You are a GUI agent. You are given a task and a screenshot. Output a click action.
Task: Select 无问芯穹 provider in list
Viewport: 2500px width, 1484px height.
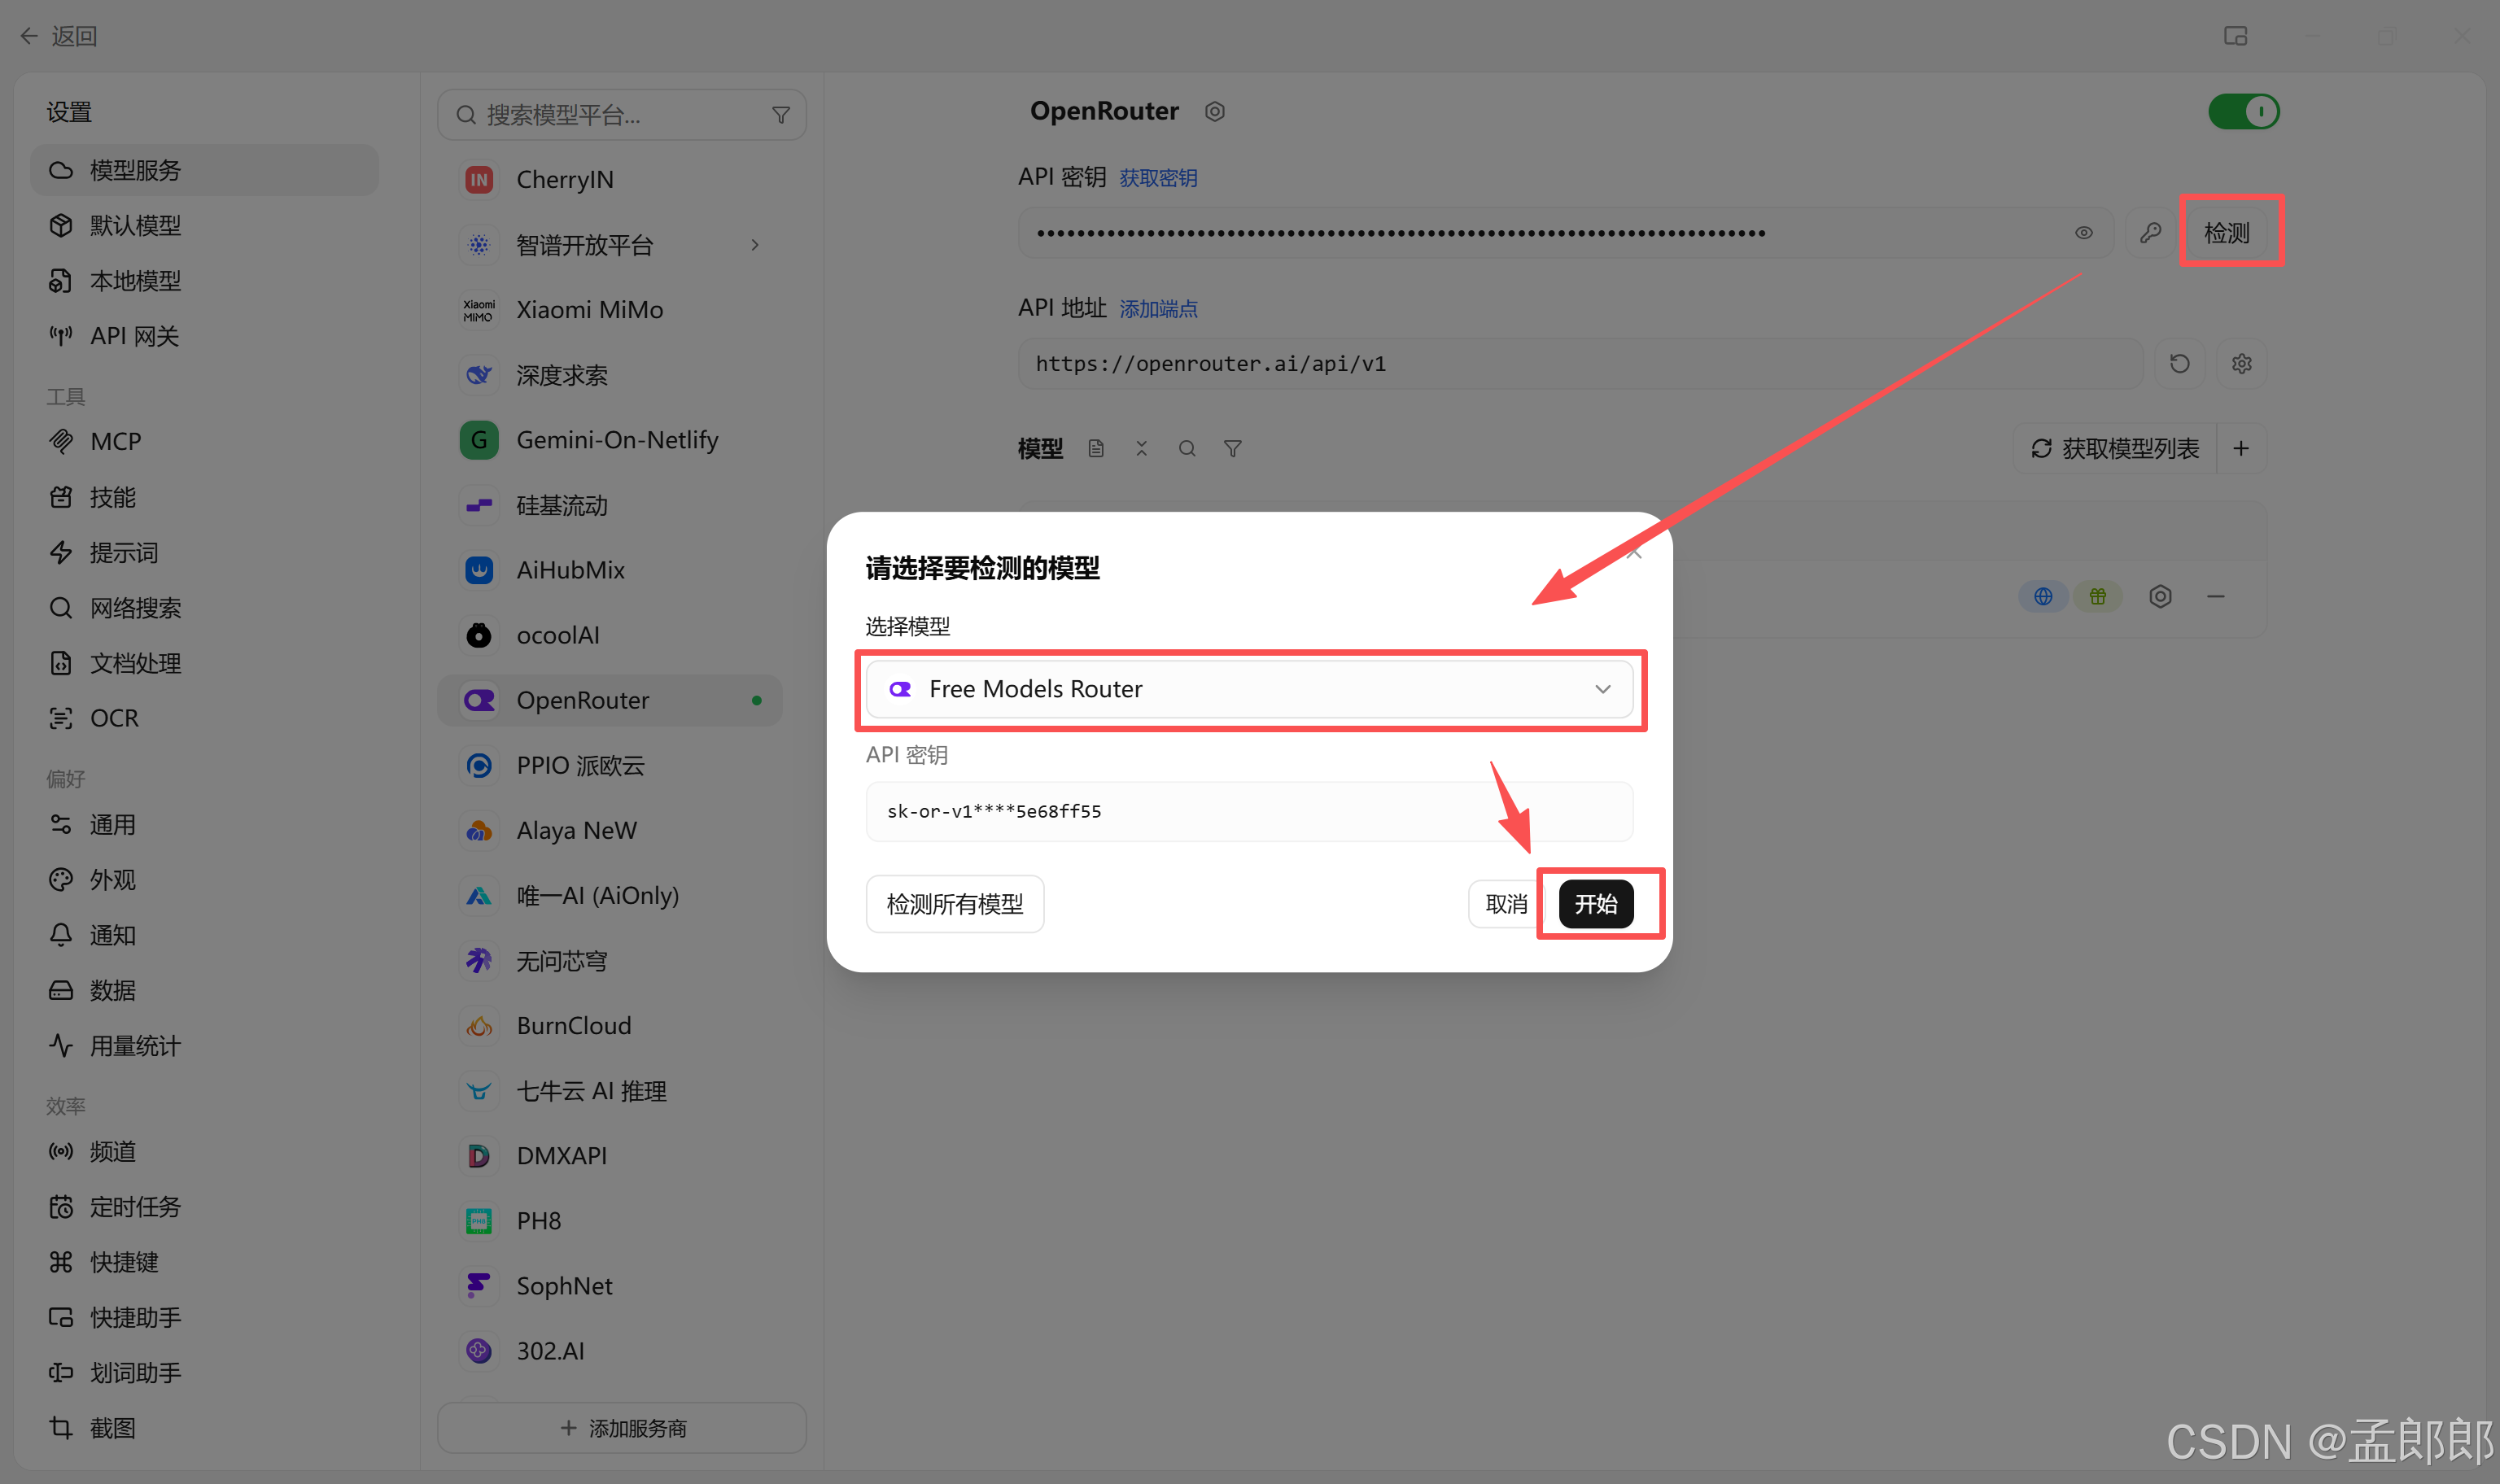coord(610,961)
